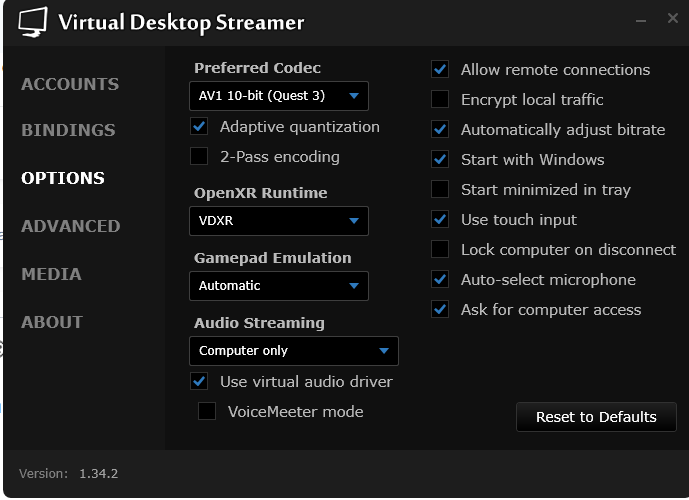Minimize the Virtual Desktop Streamer window

tap(644, 20)
